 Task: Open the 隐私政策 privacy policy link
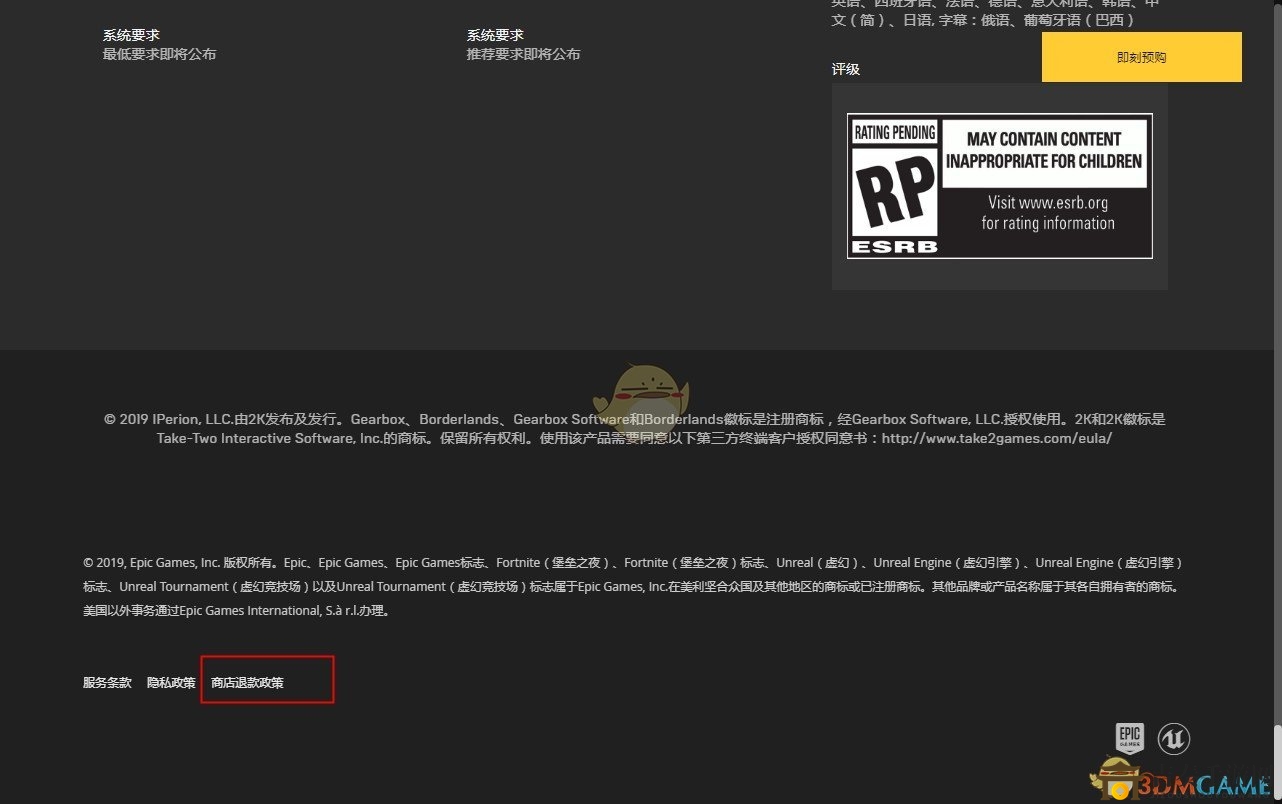tap(171, 682)
